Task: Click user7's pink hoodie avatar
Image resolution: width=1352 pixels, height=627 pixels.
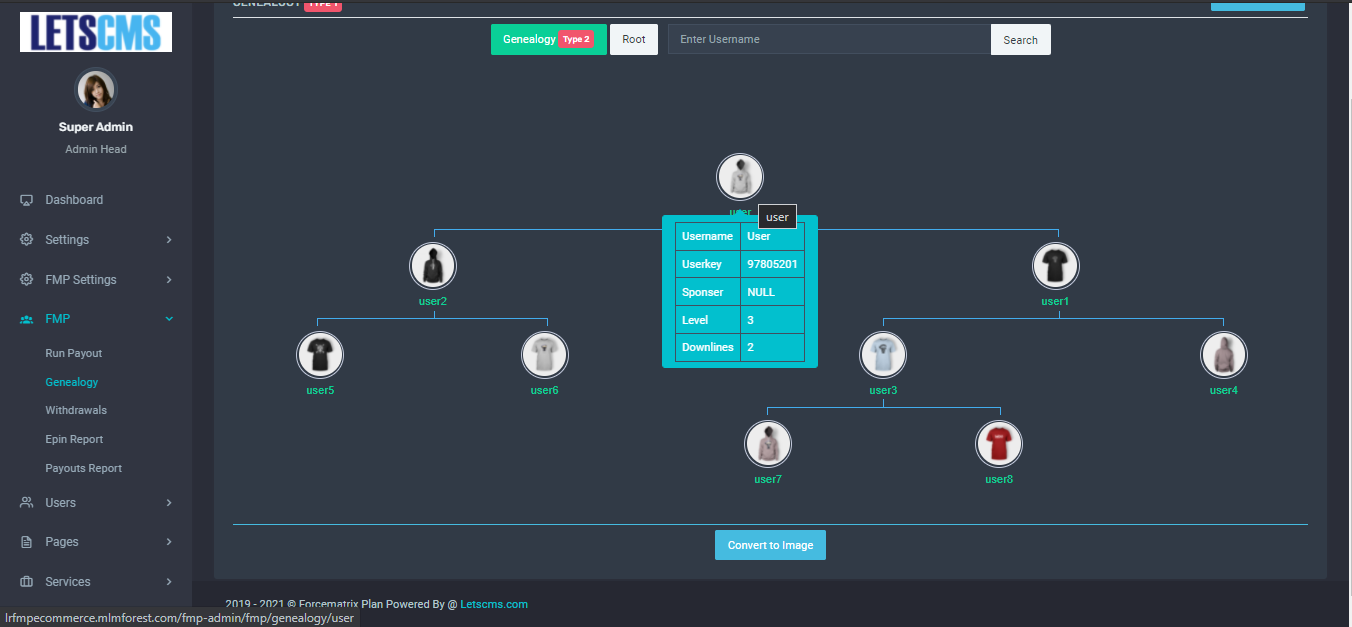Action: [x=768, y=444]
